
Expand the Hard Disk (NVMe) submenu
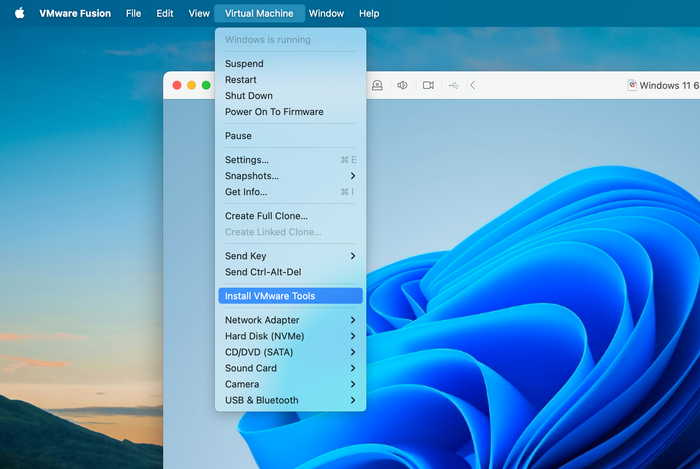[x=290, y=336]
